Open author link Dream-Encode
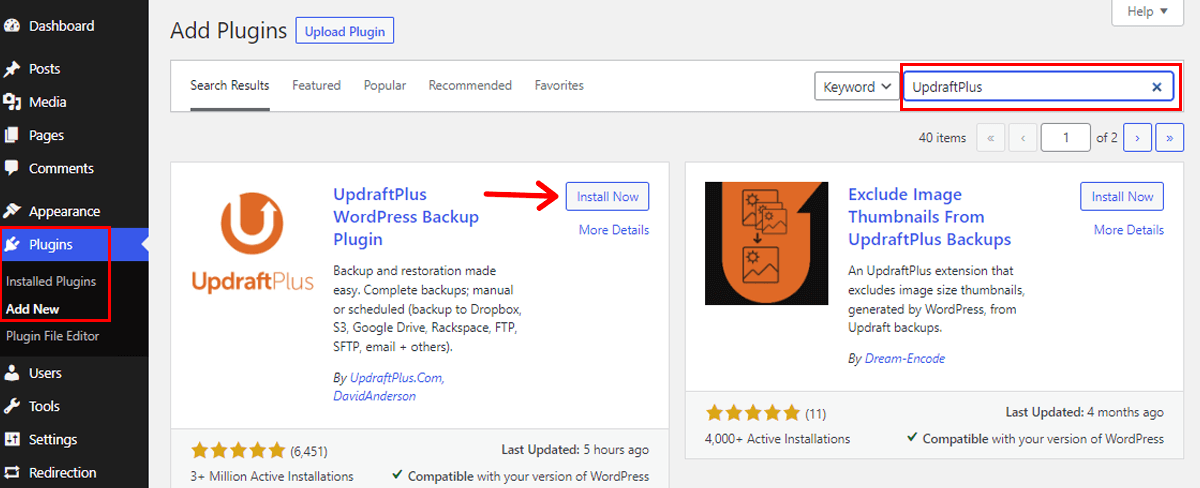The height and width of the screenshot is (488, 1200). [904, 358]
